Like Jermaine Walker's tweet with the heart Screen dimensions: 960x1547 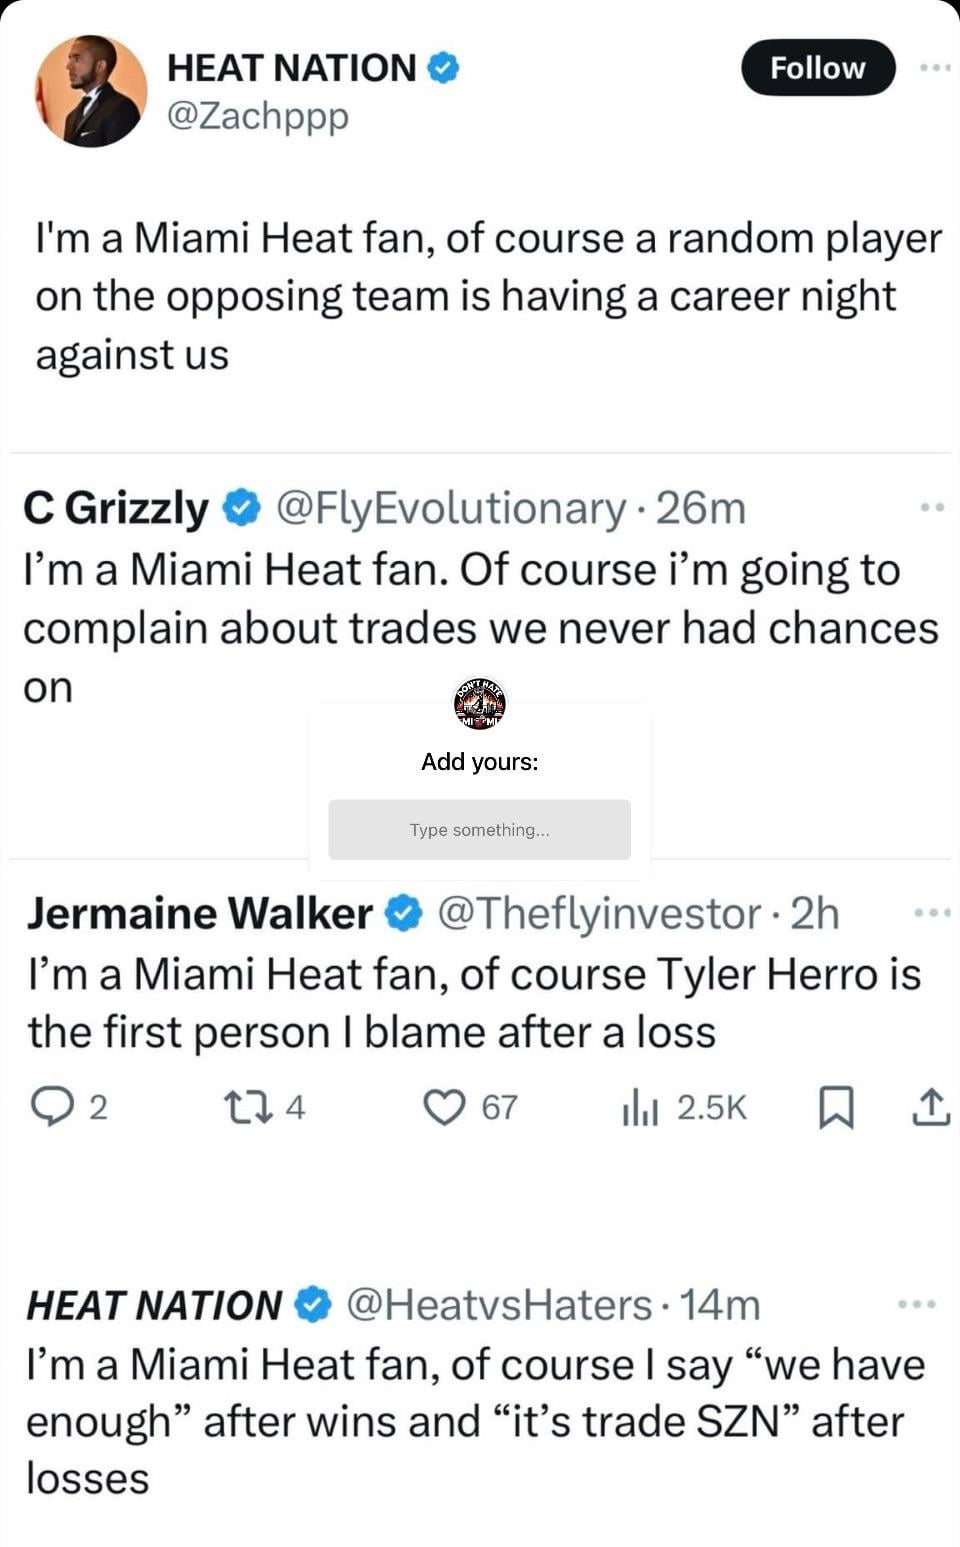(444, 1107)
